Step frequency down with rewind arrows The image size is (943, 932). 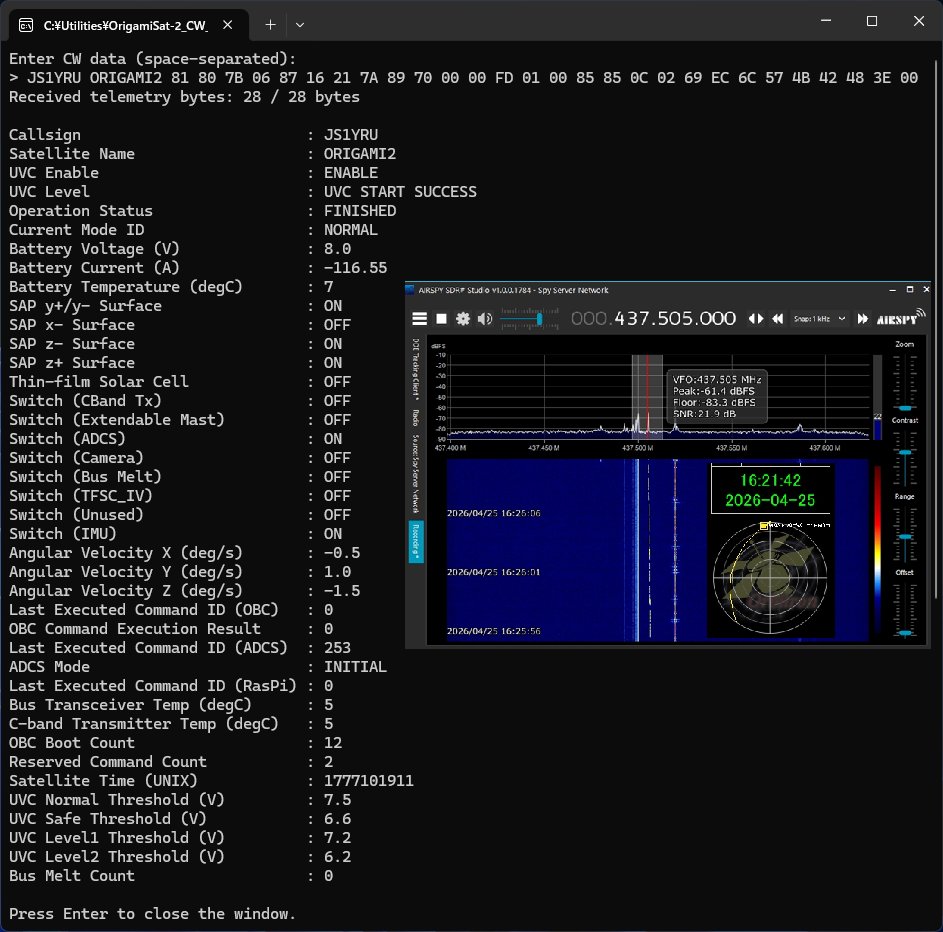tap(778, 319)
